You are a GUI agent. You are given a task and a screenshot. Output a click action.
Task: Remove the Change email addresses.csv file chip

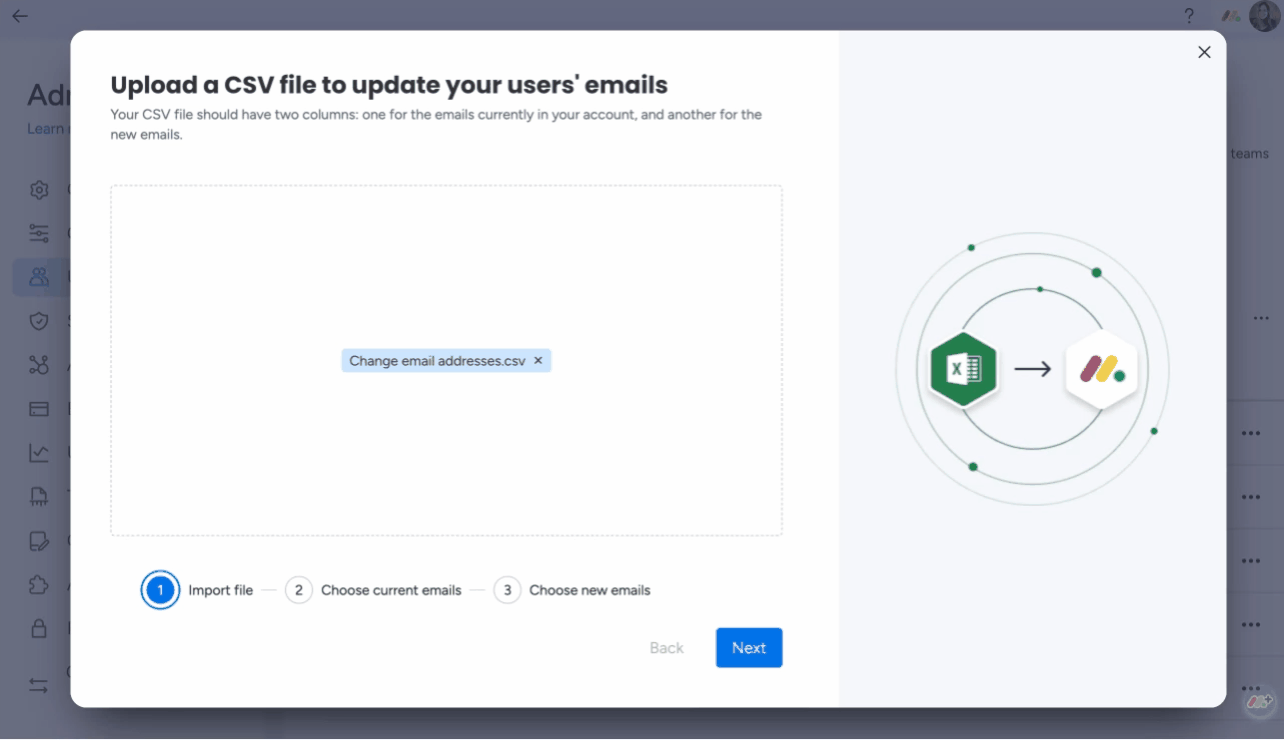click(x=538, y=361)
